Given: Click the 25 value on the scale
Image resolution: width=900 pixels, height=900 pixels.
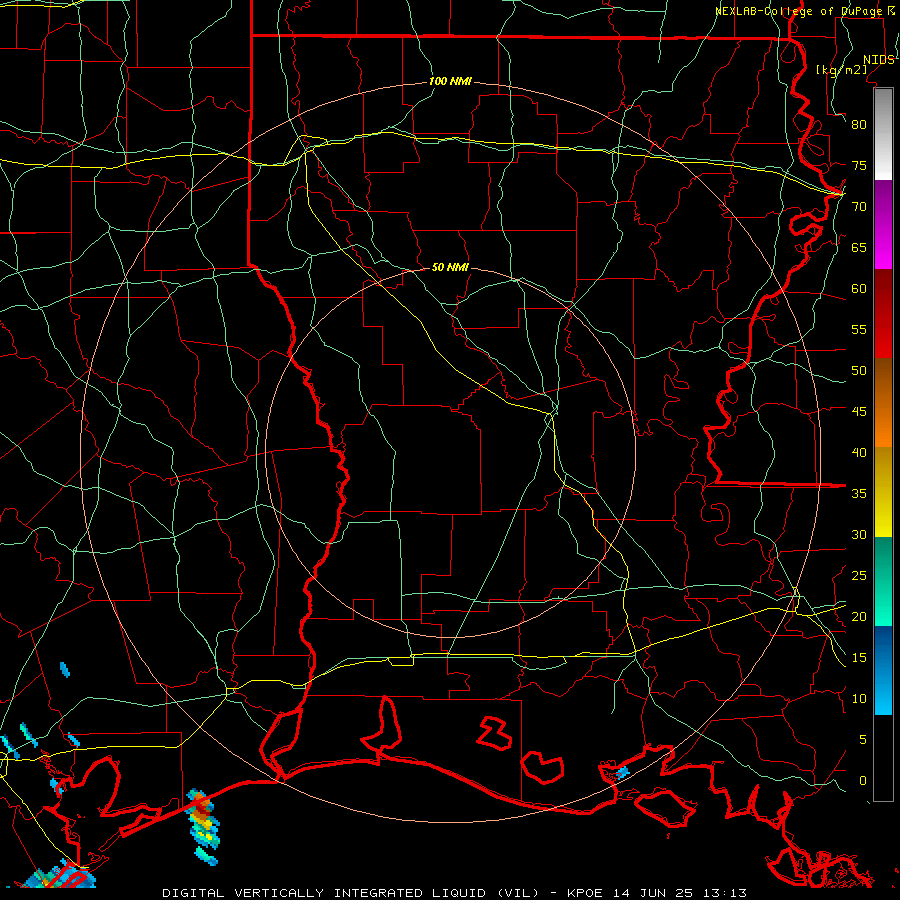Looking at the screenshot, I should (859, 576).
